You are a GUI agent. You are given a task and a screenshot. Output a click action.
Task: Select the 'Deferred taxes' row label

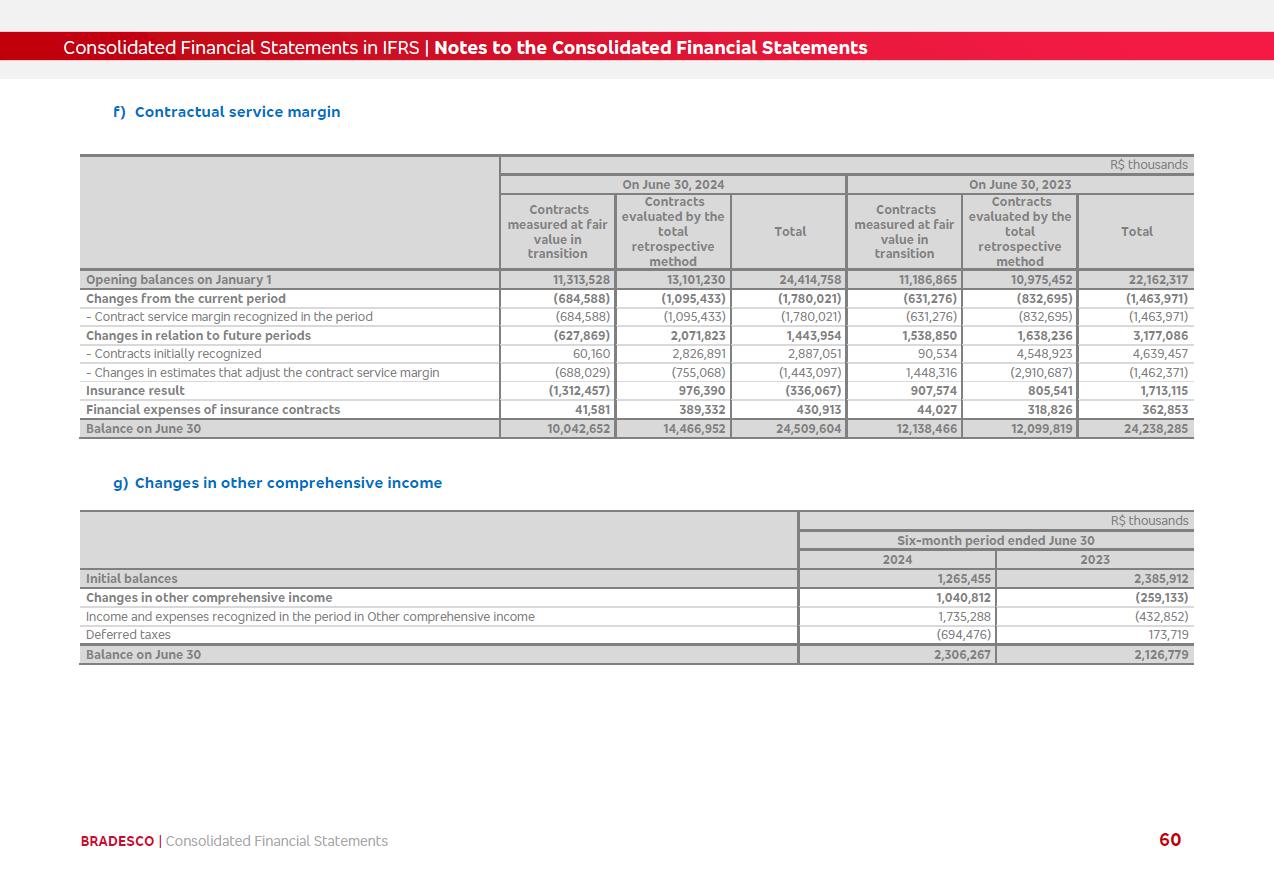(x=128, y=635)
